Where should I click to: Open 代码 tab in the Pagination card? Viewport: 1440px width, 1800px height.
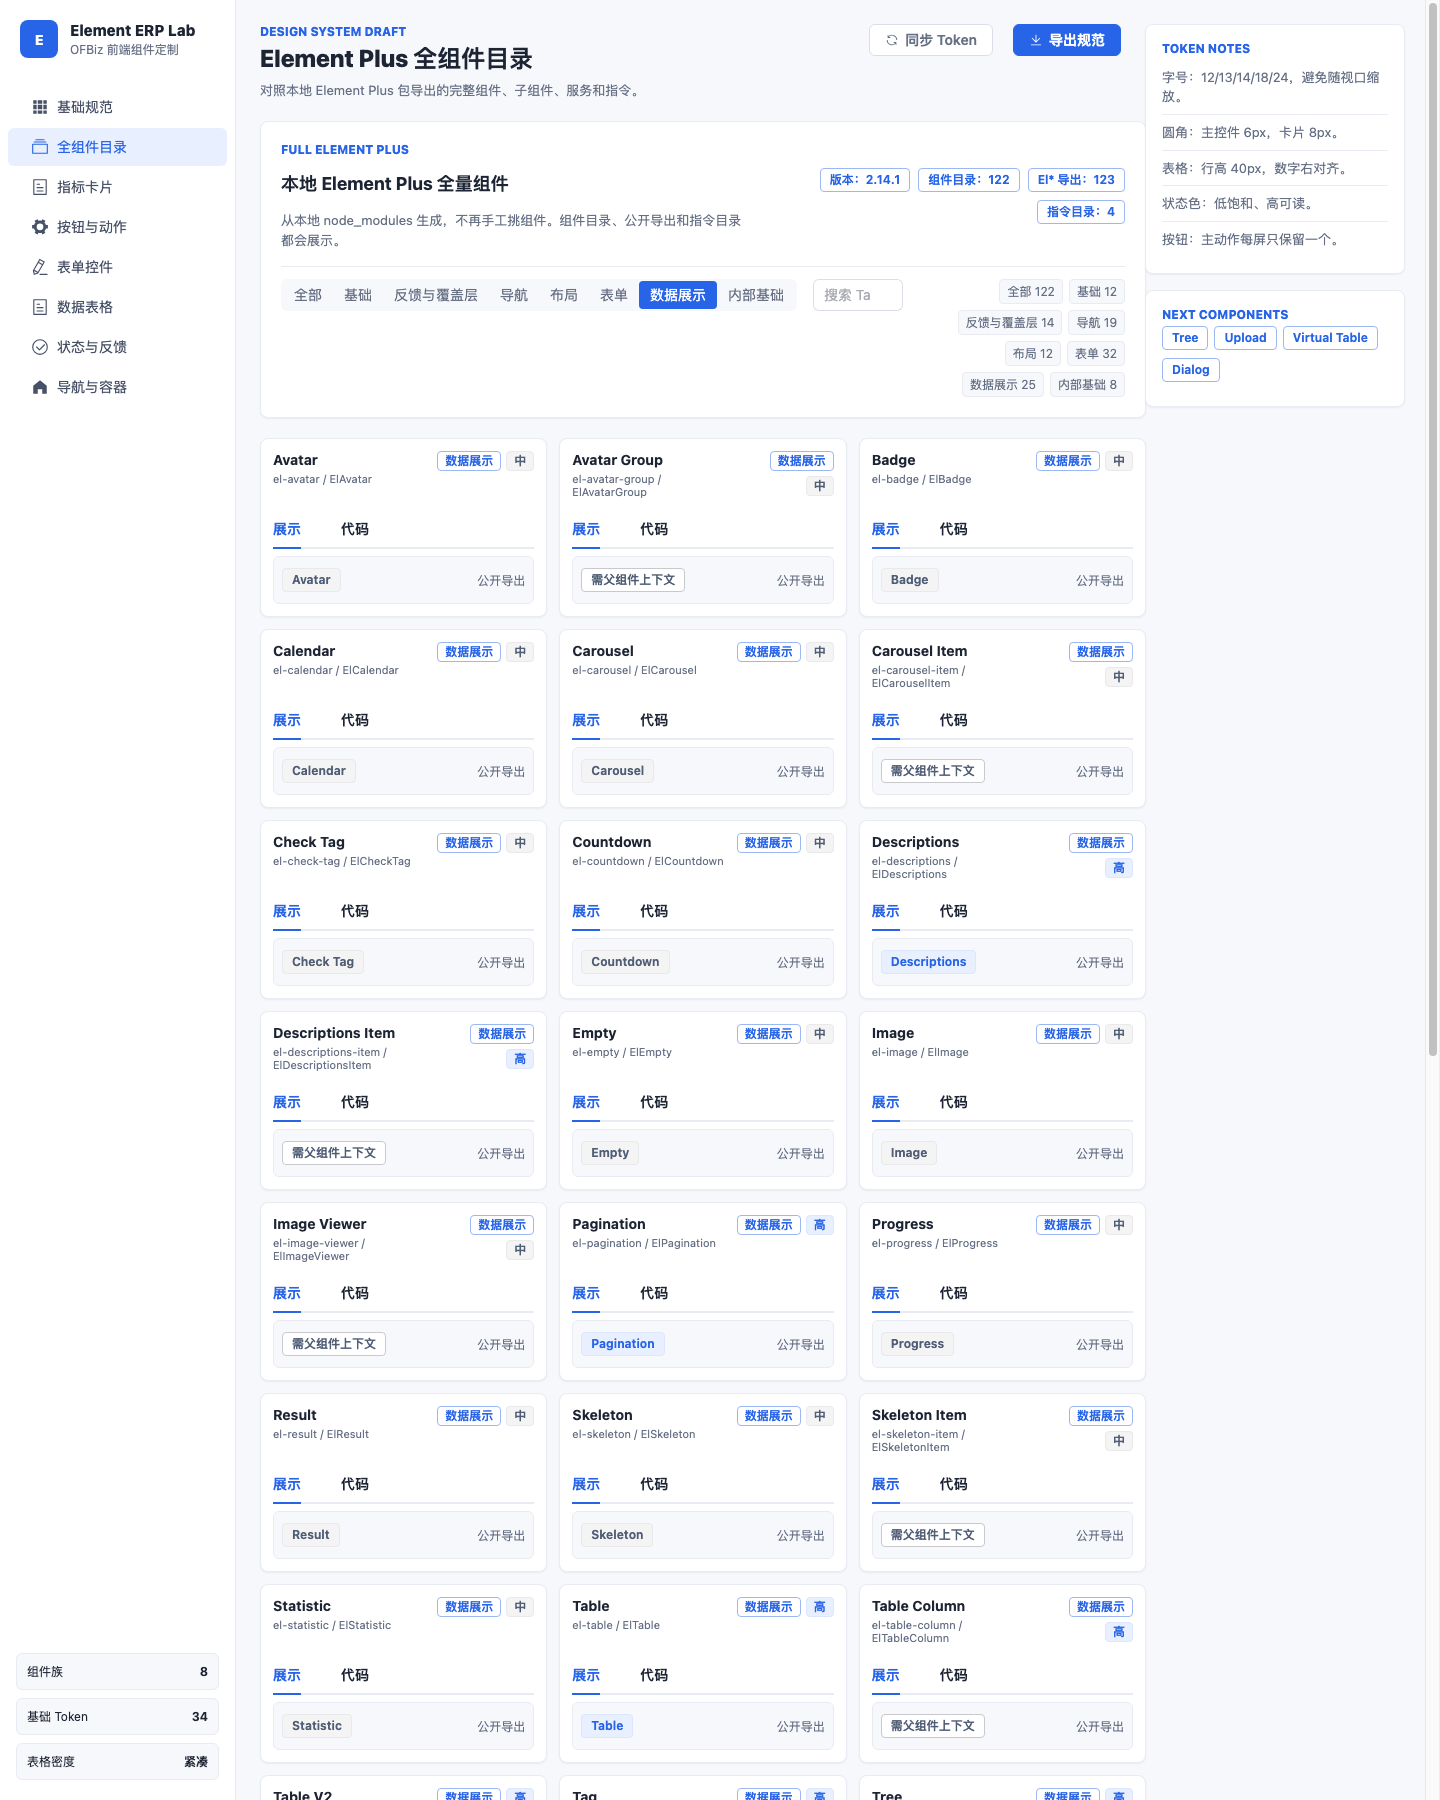pos(654,1293)
